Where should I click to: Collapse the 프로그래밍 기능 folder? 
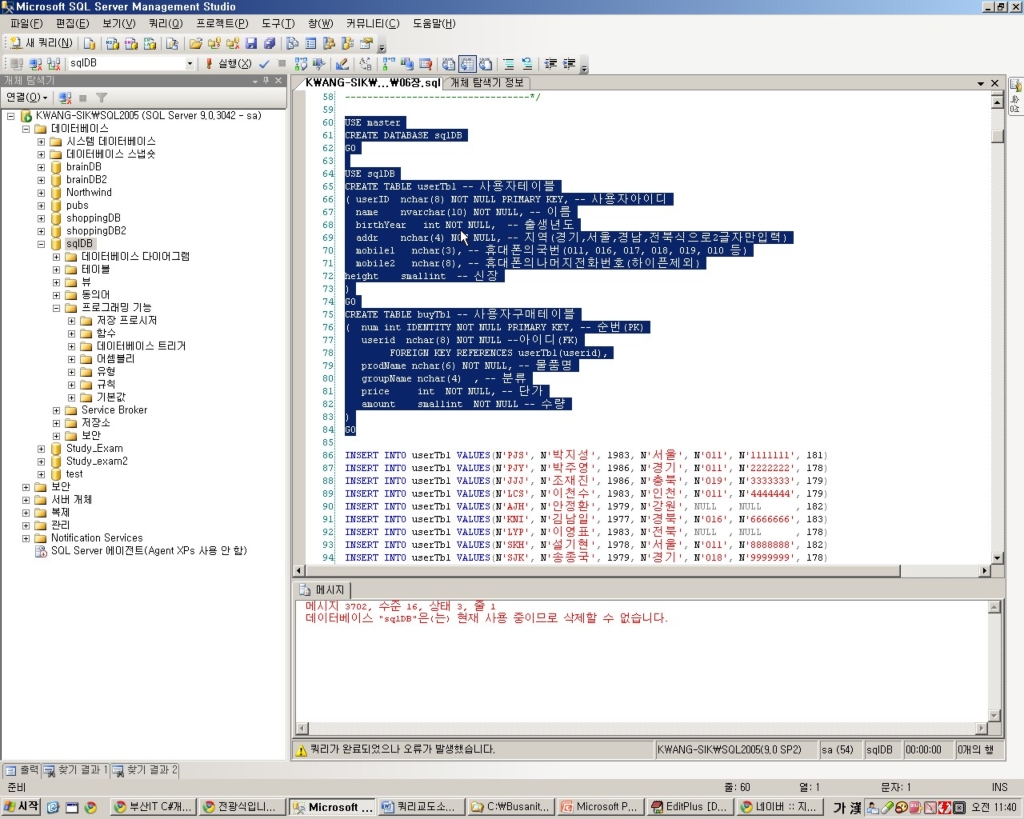56,308
